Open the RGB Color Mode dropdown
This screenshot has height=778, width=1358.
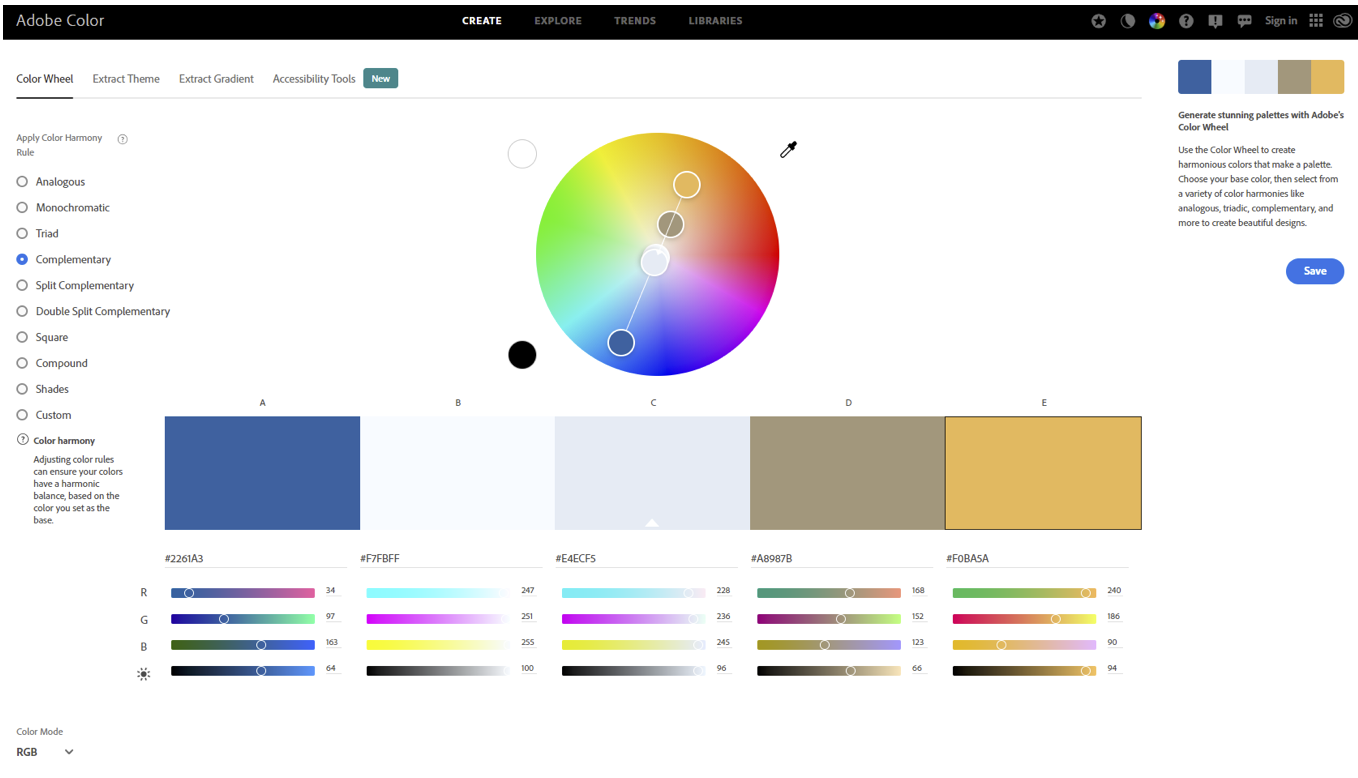click(x=45, y=752)
